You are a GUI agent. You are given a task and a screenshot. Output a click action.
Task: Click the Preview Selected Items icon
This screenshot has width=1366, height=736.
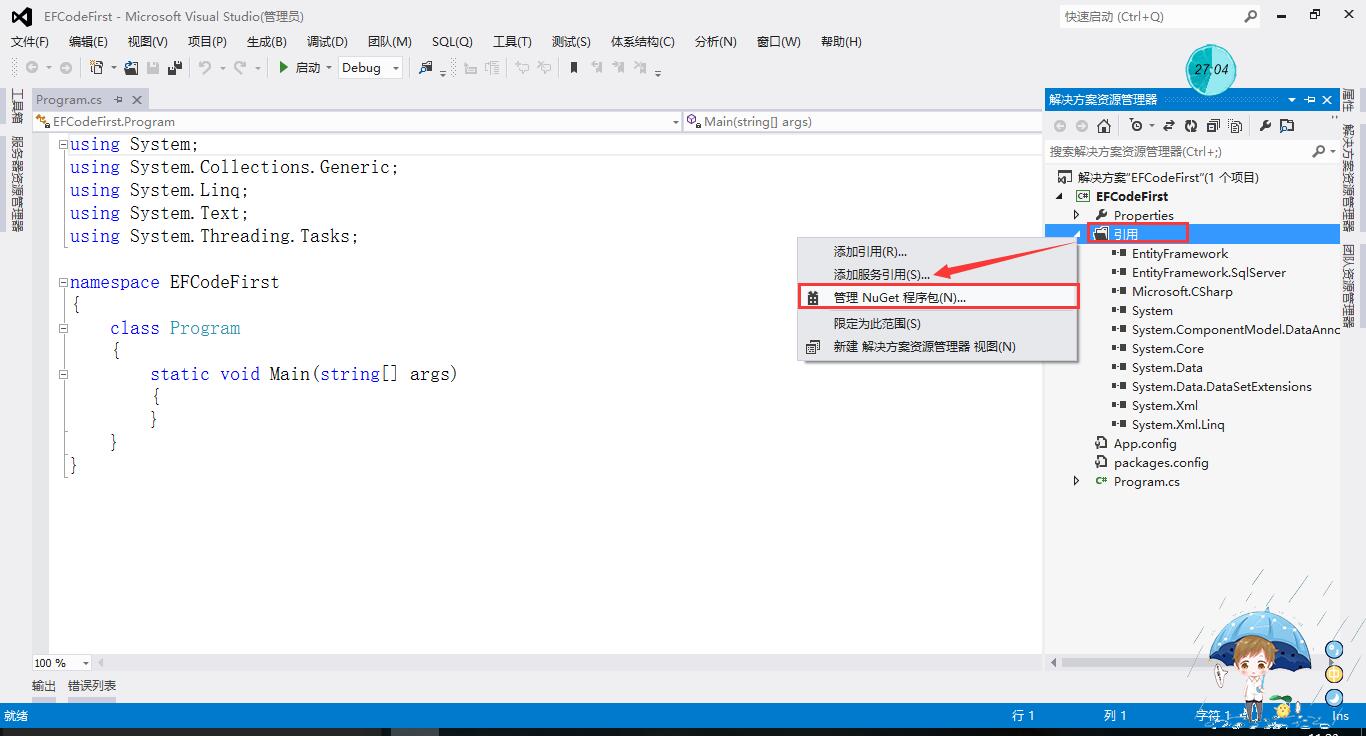tap(1287, 126)
